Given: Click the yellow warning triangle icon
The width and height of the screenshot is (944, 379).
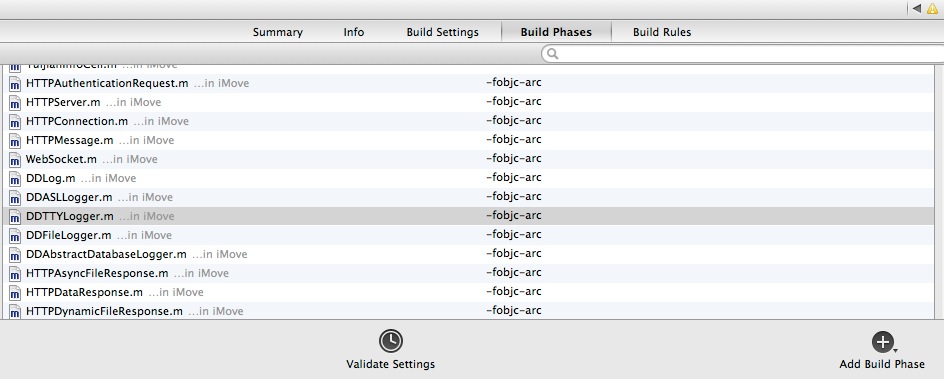Looking at the screenshot, I should [933, 8].
